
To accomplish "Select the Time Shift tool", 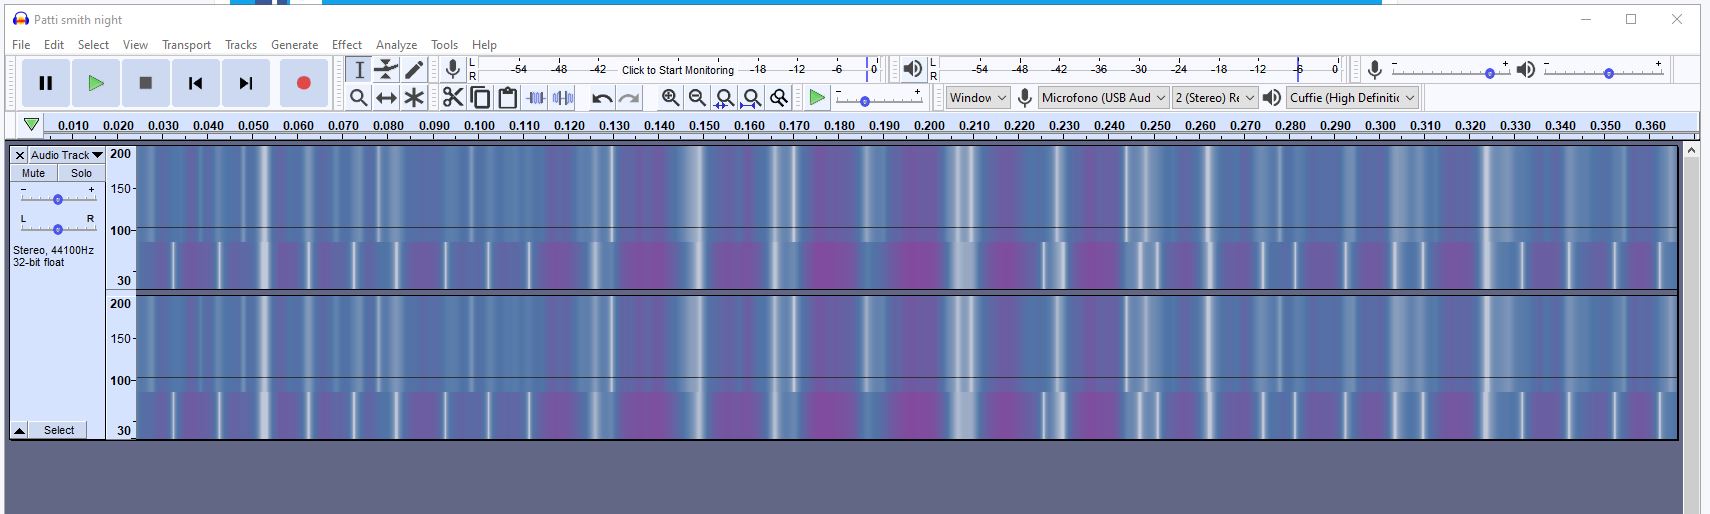I will [386, 98].
